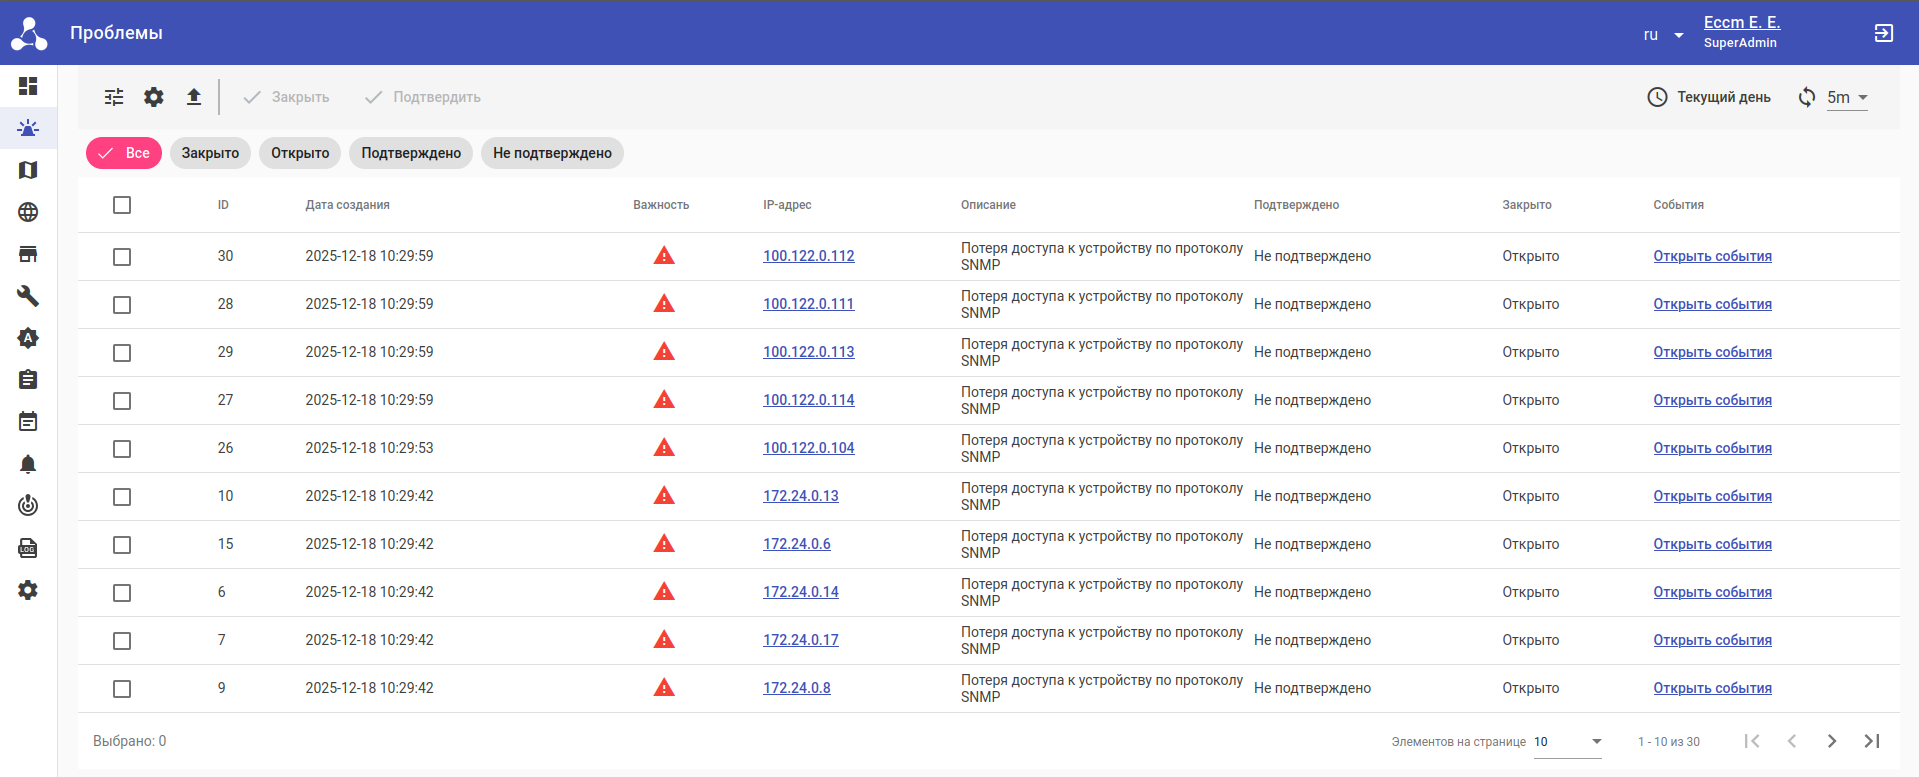Expand the ru language dropdown
This screenshot has width=1919, height=777.
tap(1663, 35)
